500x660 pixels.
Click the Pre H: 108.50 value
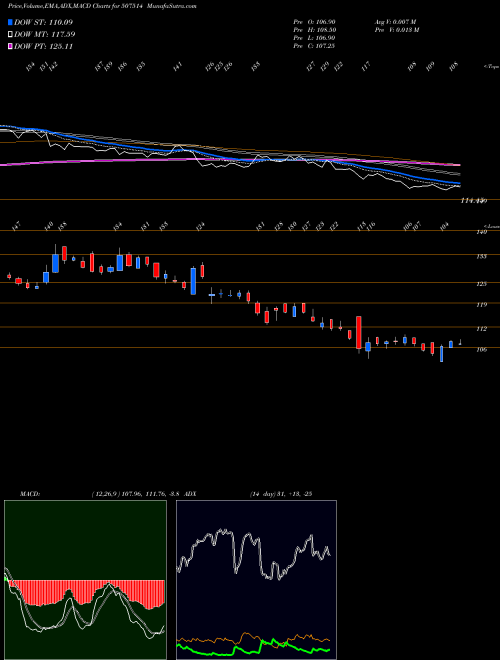[x=314, y=30]
